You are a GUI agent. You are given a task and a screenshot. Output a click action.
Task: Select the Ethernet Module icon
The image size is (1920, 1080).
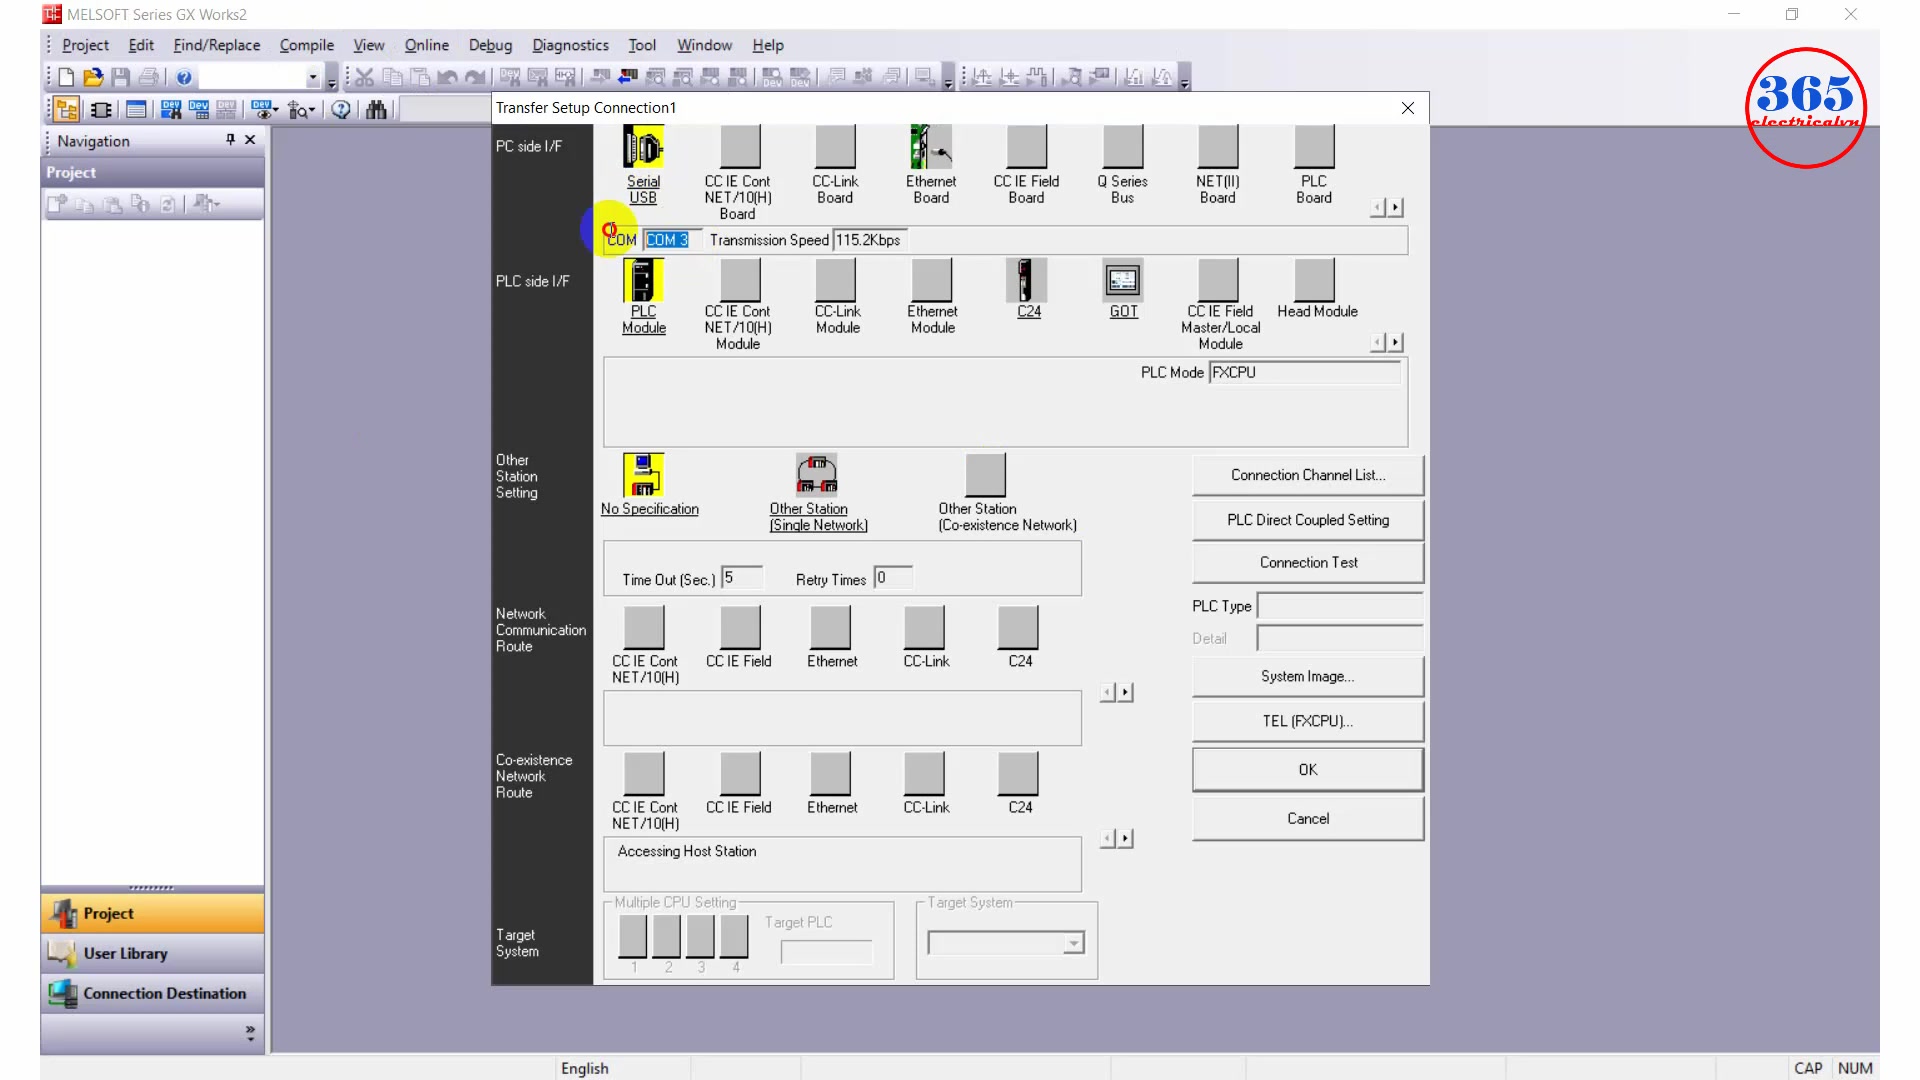pyautogui.click(x=931, y=280)
